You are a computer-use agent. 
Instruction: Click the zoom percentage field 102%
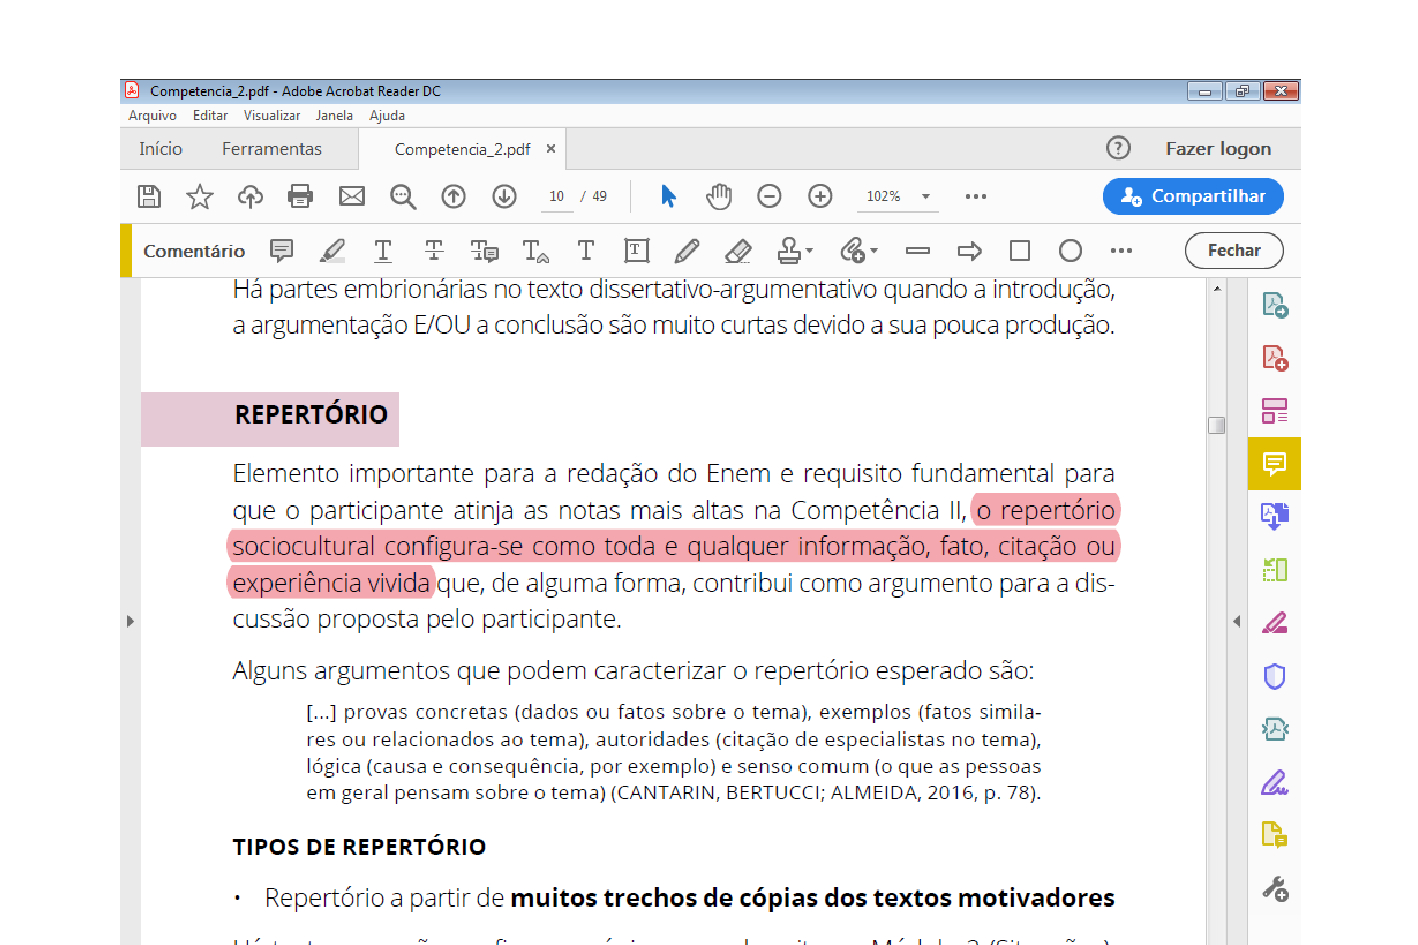[884, 197]
